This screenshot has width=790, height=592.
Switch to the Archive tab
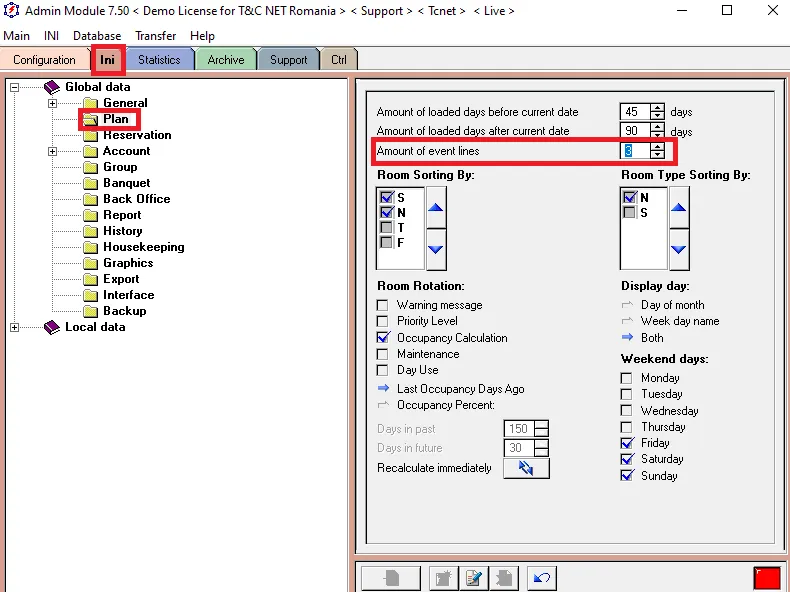click(x=226, y=60)
